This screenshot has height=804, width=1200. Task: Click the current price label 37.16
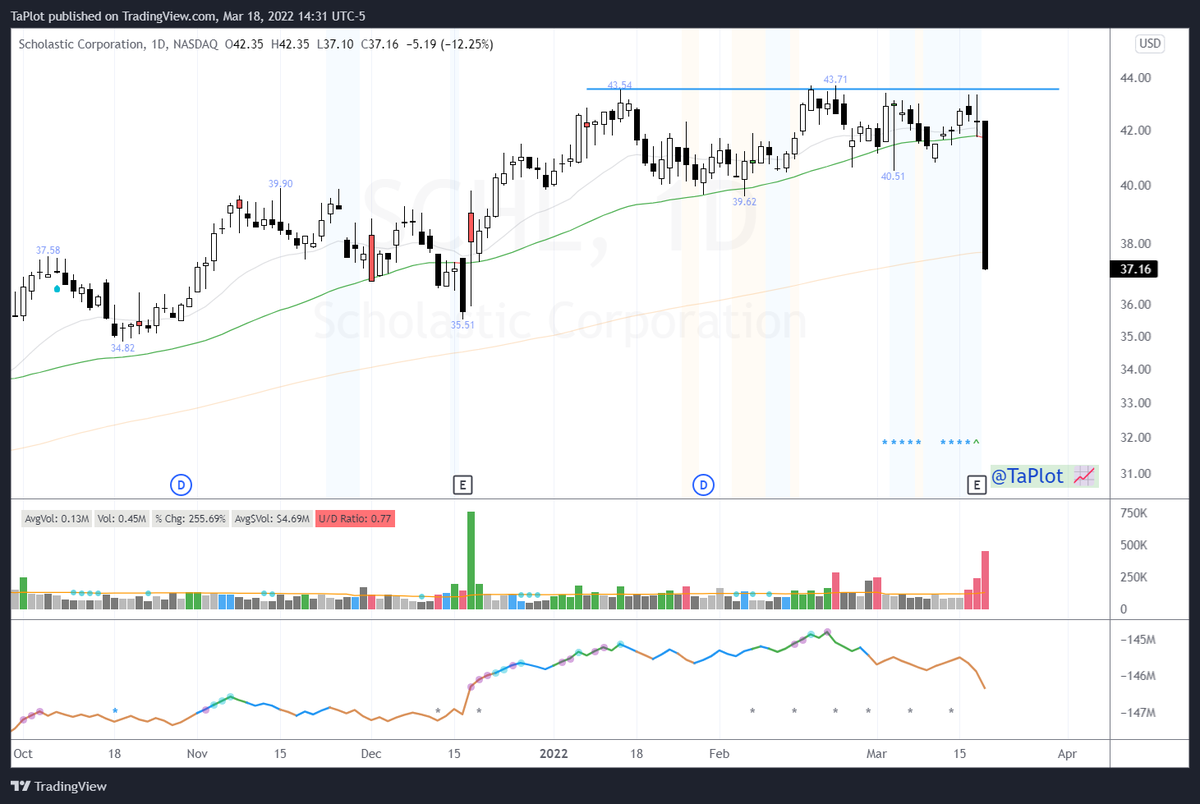pyautogui.click(x=1133, y=269)
